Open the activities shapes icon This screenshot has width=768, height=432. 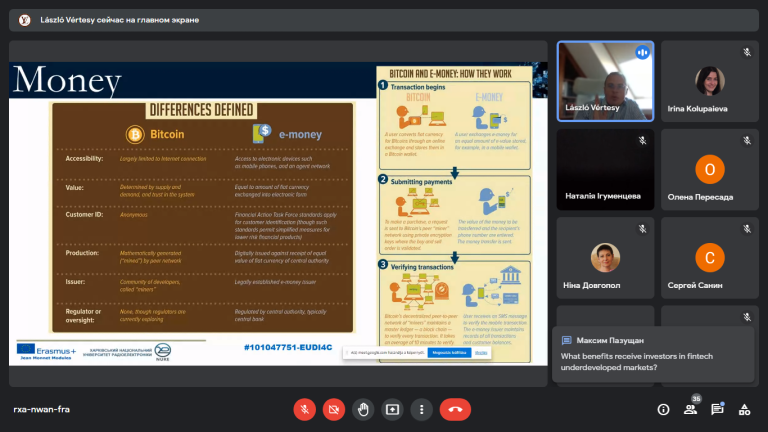744,409
